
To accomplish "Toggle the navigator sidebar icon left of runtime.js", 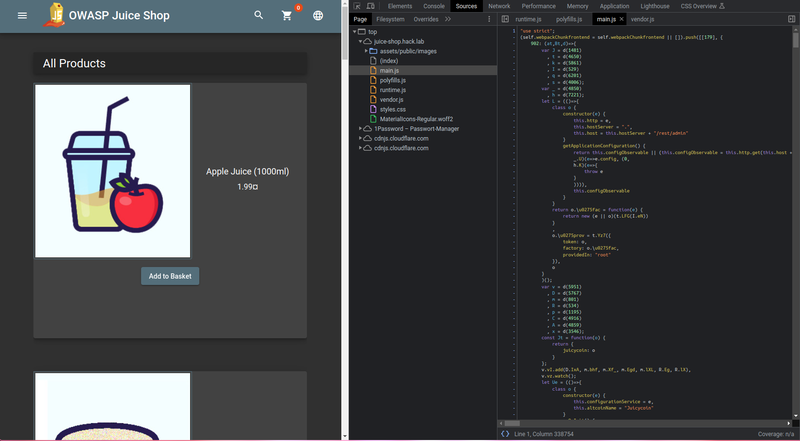I will coord(505,19).
